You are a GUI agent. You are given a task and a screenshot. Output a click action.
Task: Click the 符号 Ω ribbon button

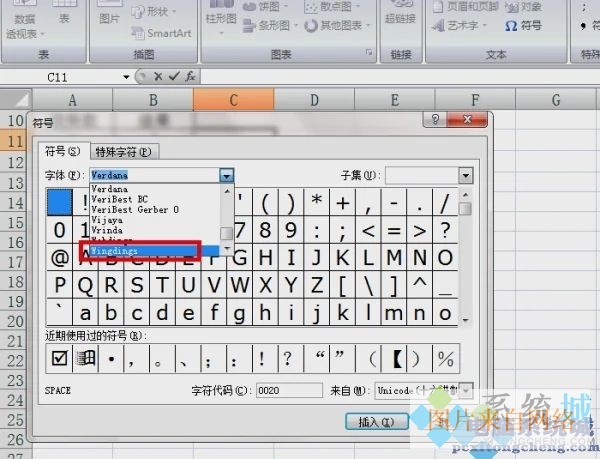[525, 27]
